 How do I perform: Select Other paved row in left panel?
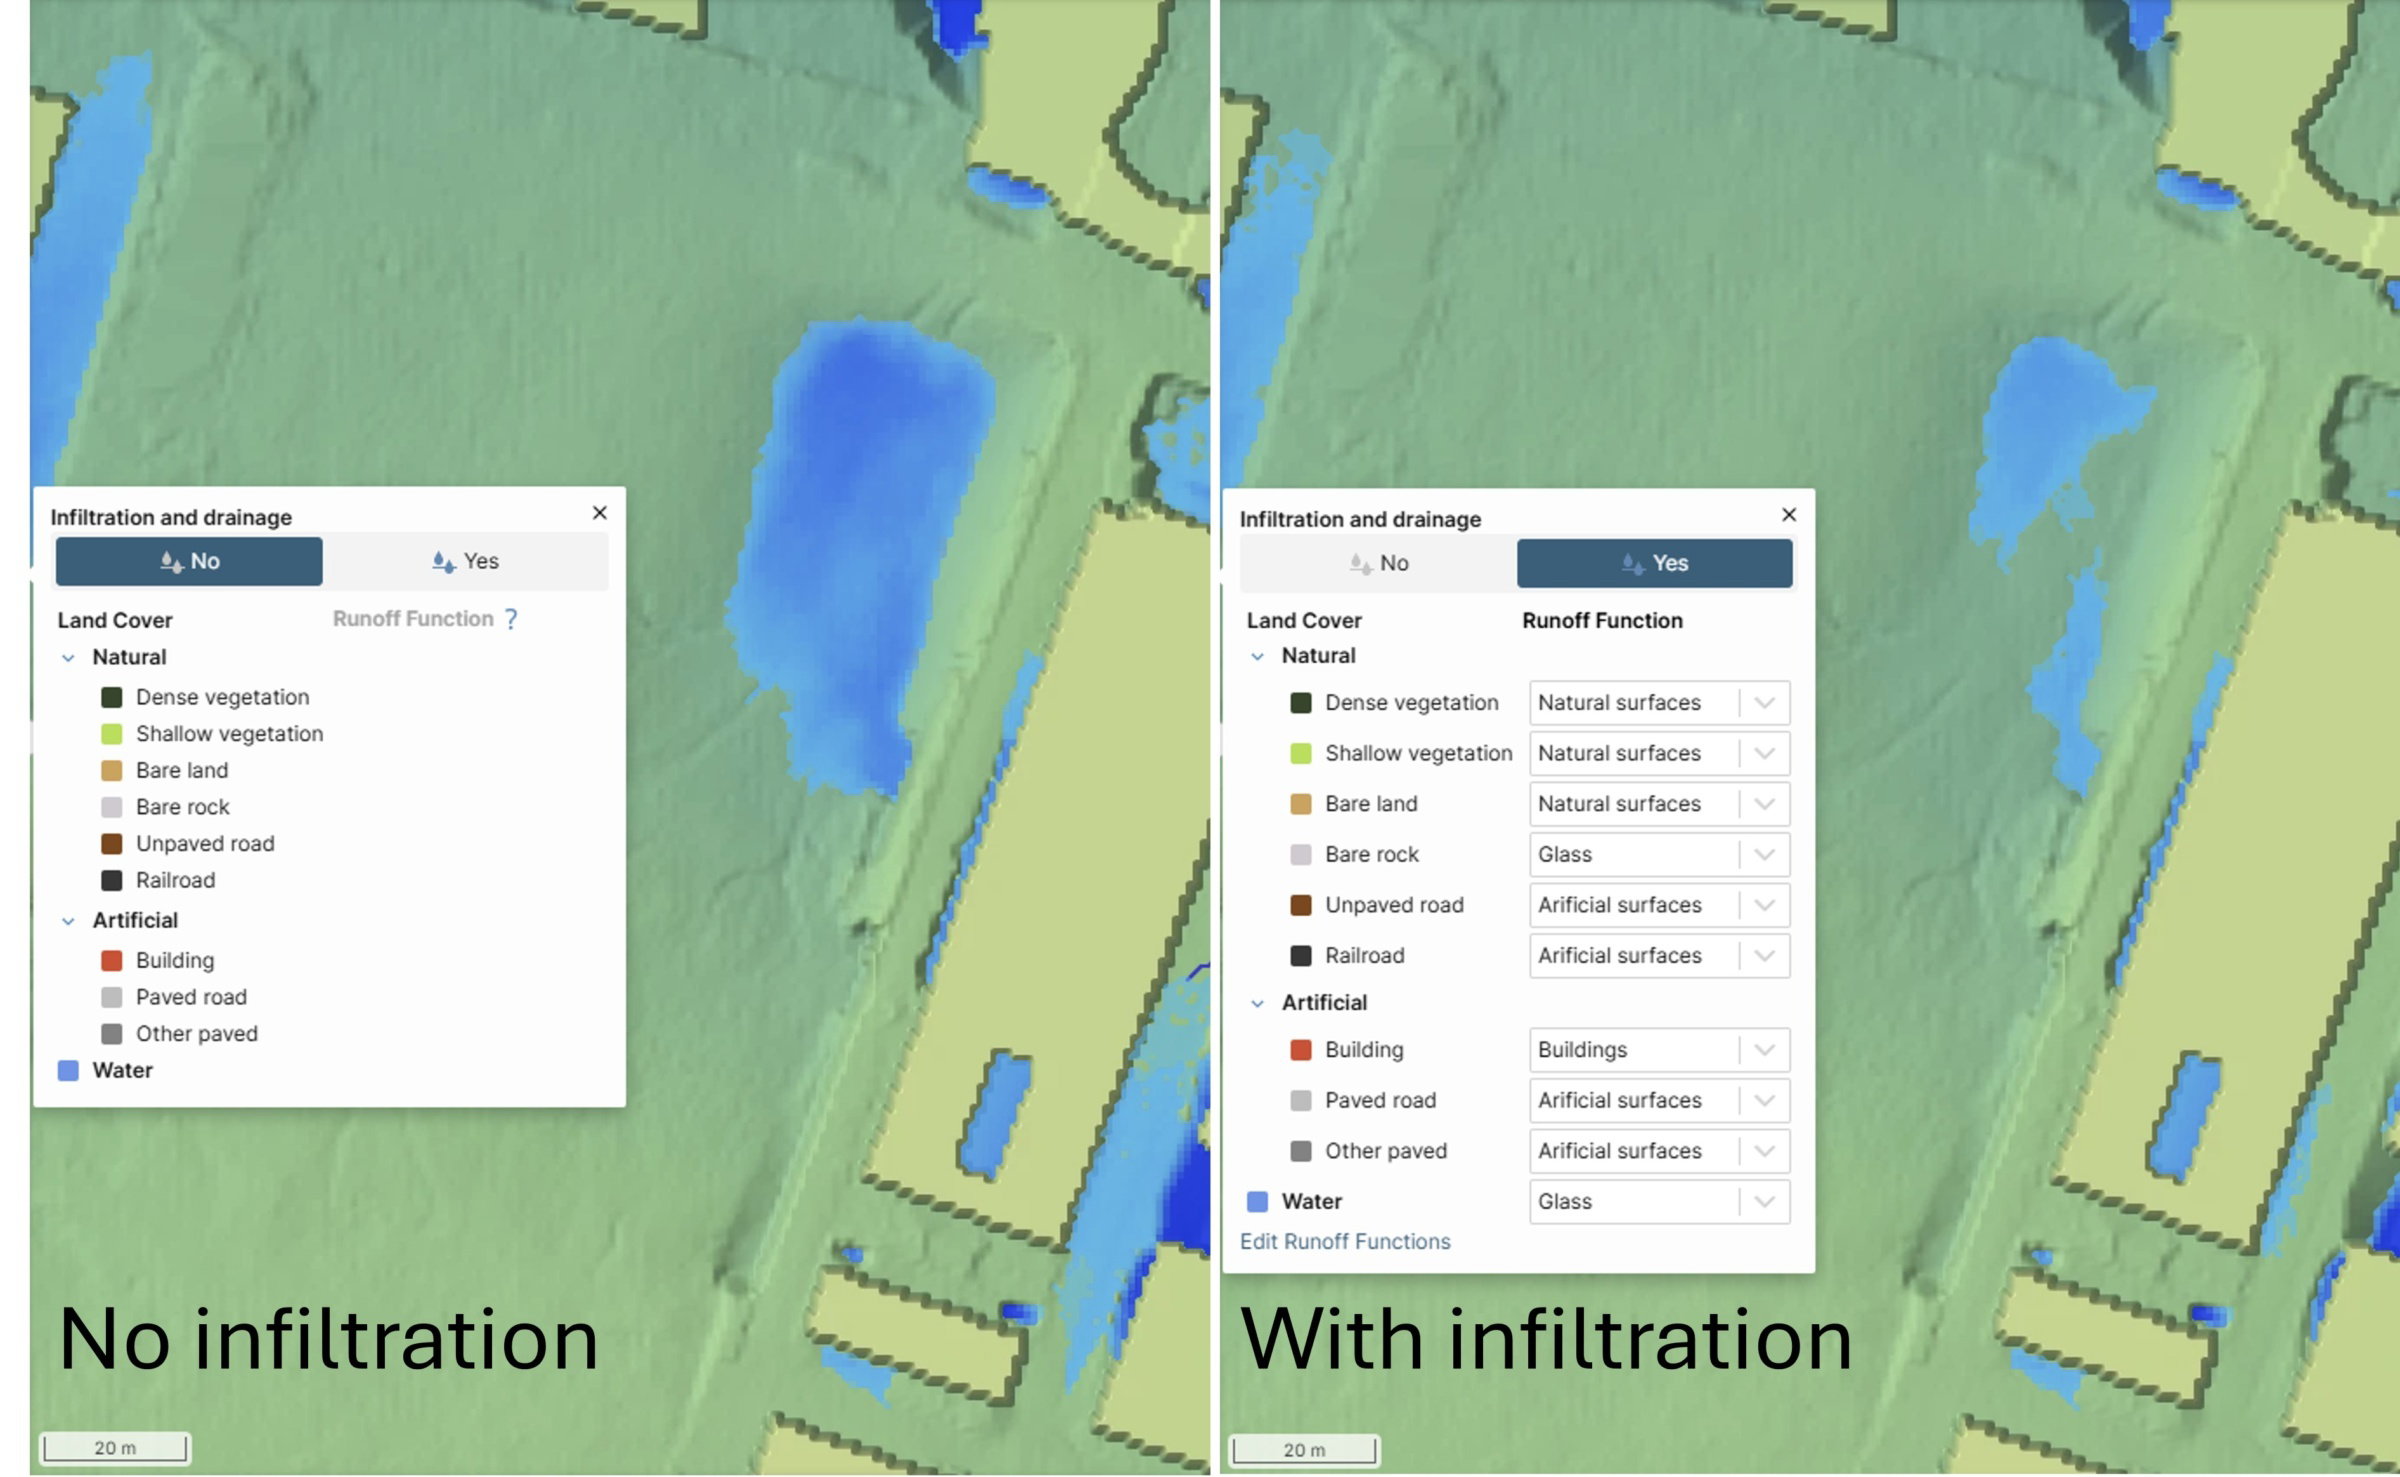point(180,1034)
